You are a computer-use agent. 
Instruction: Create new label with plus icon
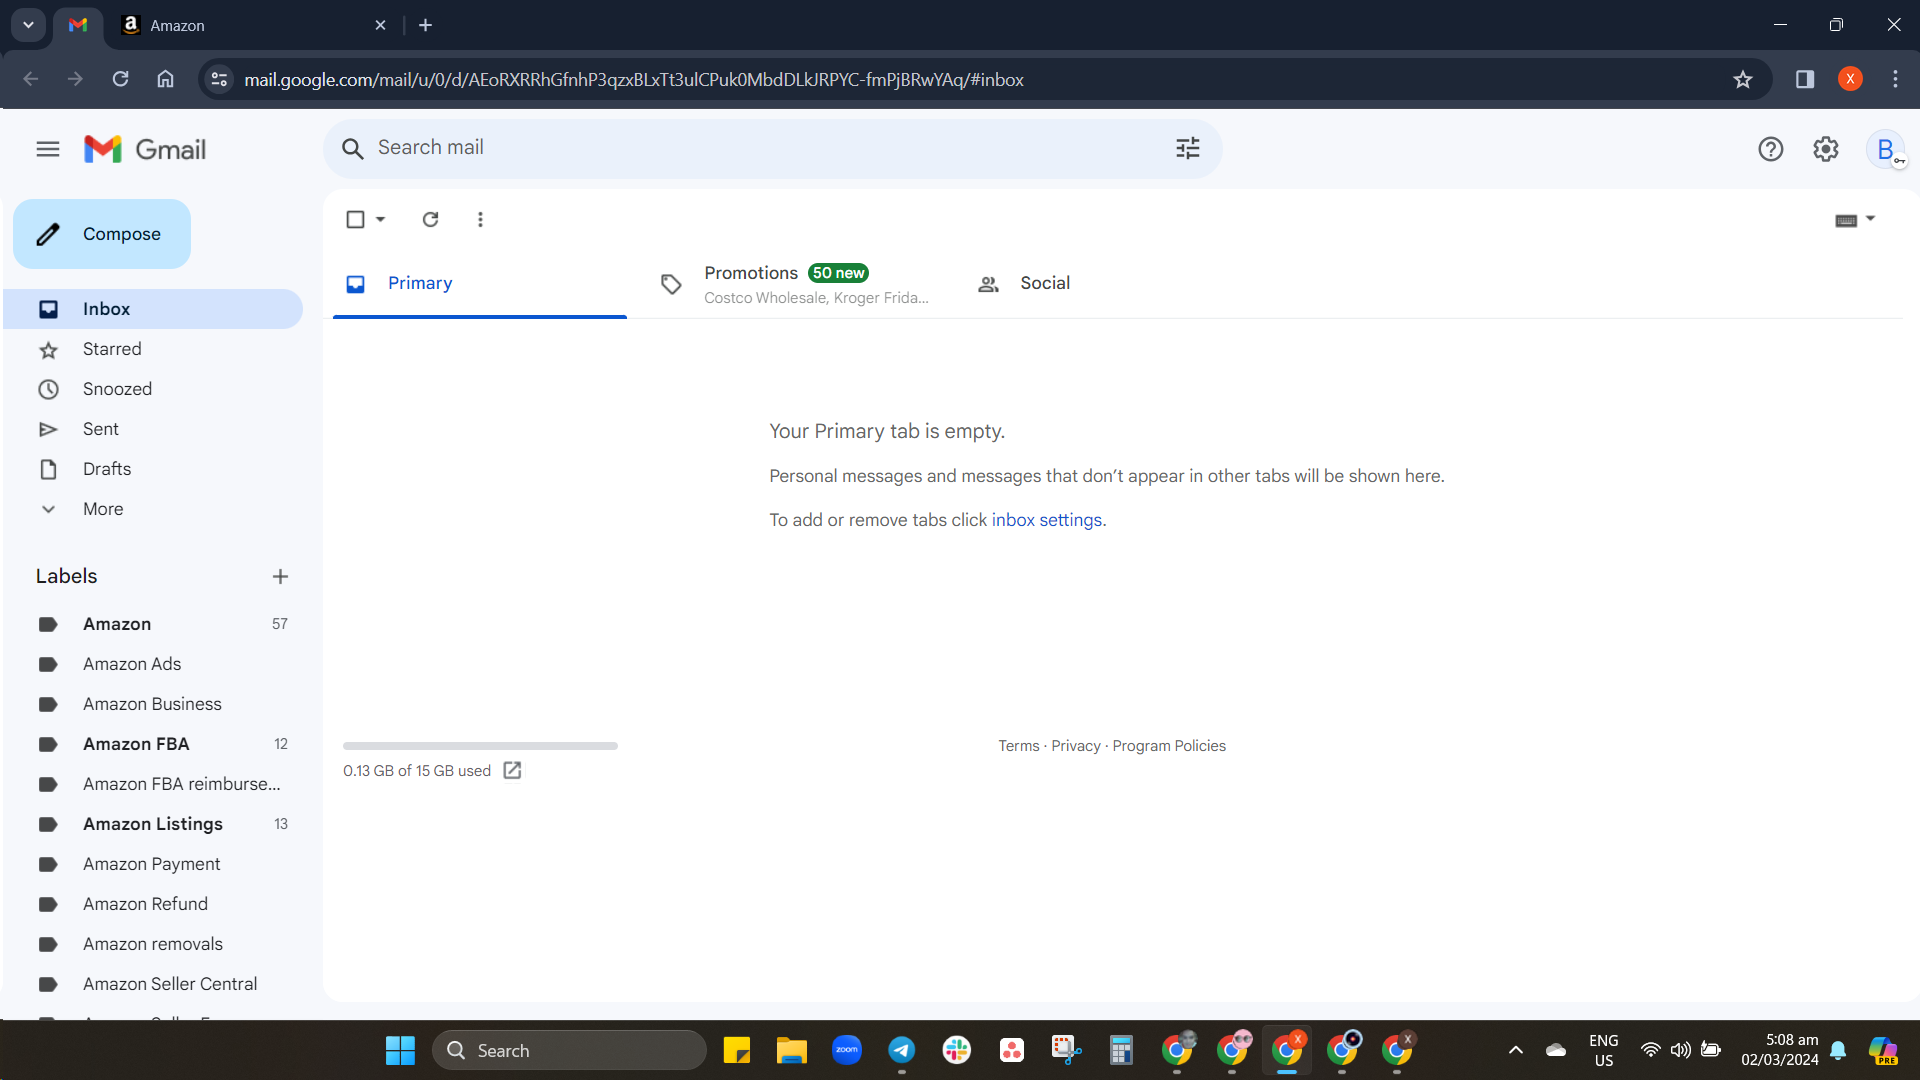click(x=280, y=577)
